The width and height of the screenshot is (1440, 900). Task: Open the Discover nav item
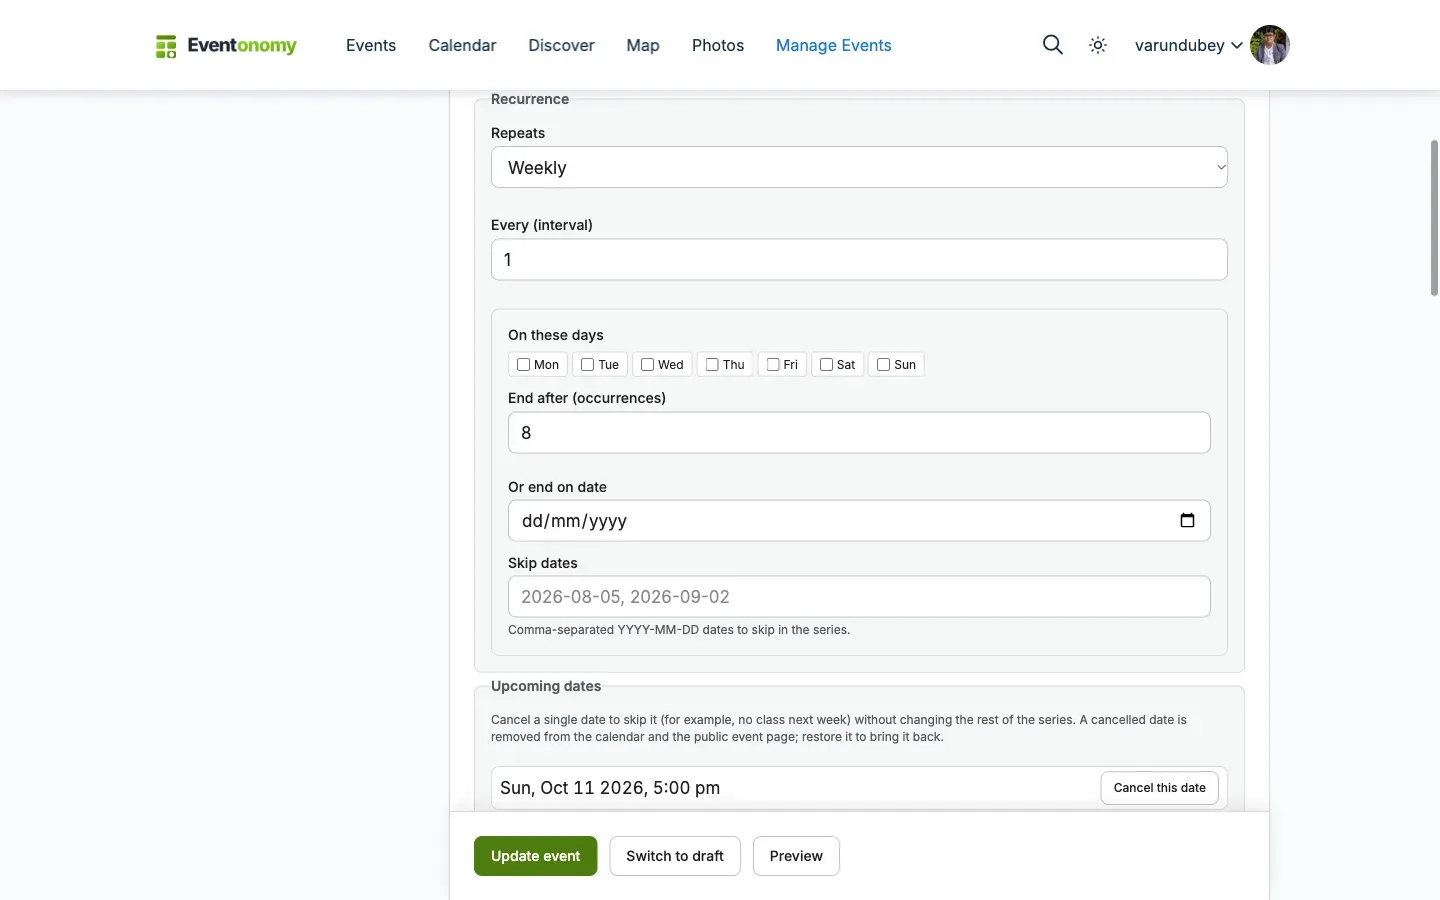pyautogui.click(x=561, y=45)
